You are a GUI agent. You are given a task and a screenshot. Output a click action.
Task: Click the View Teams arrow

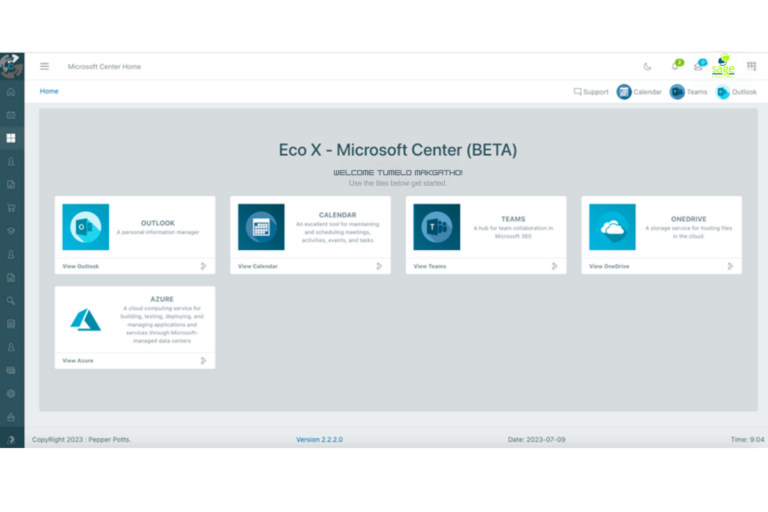pos(554,266)
